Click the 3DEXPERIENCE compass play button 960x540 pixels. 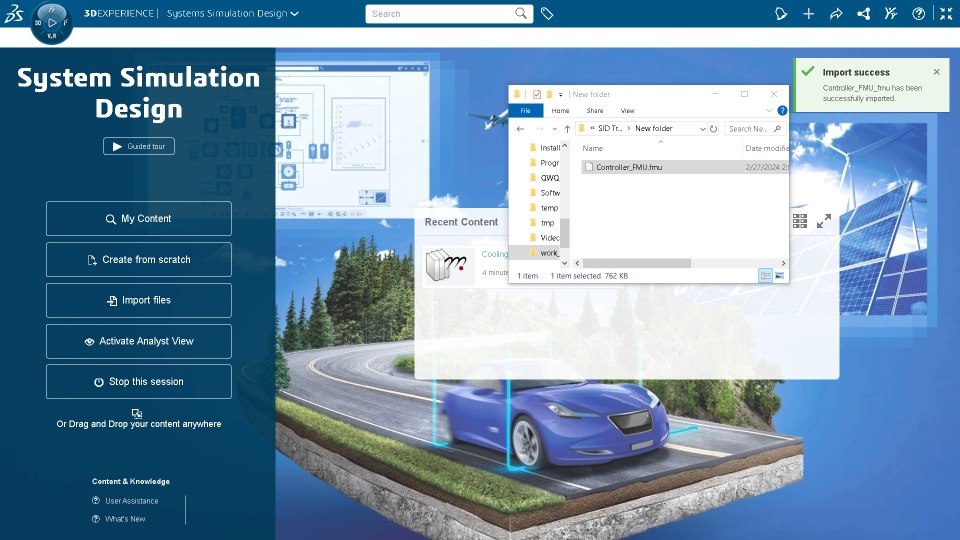coord(52,23)
